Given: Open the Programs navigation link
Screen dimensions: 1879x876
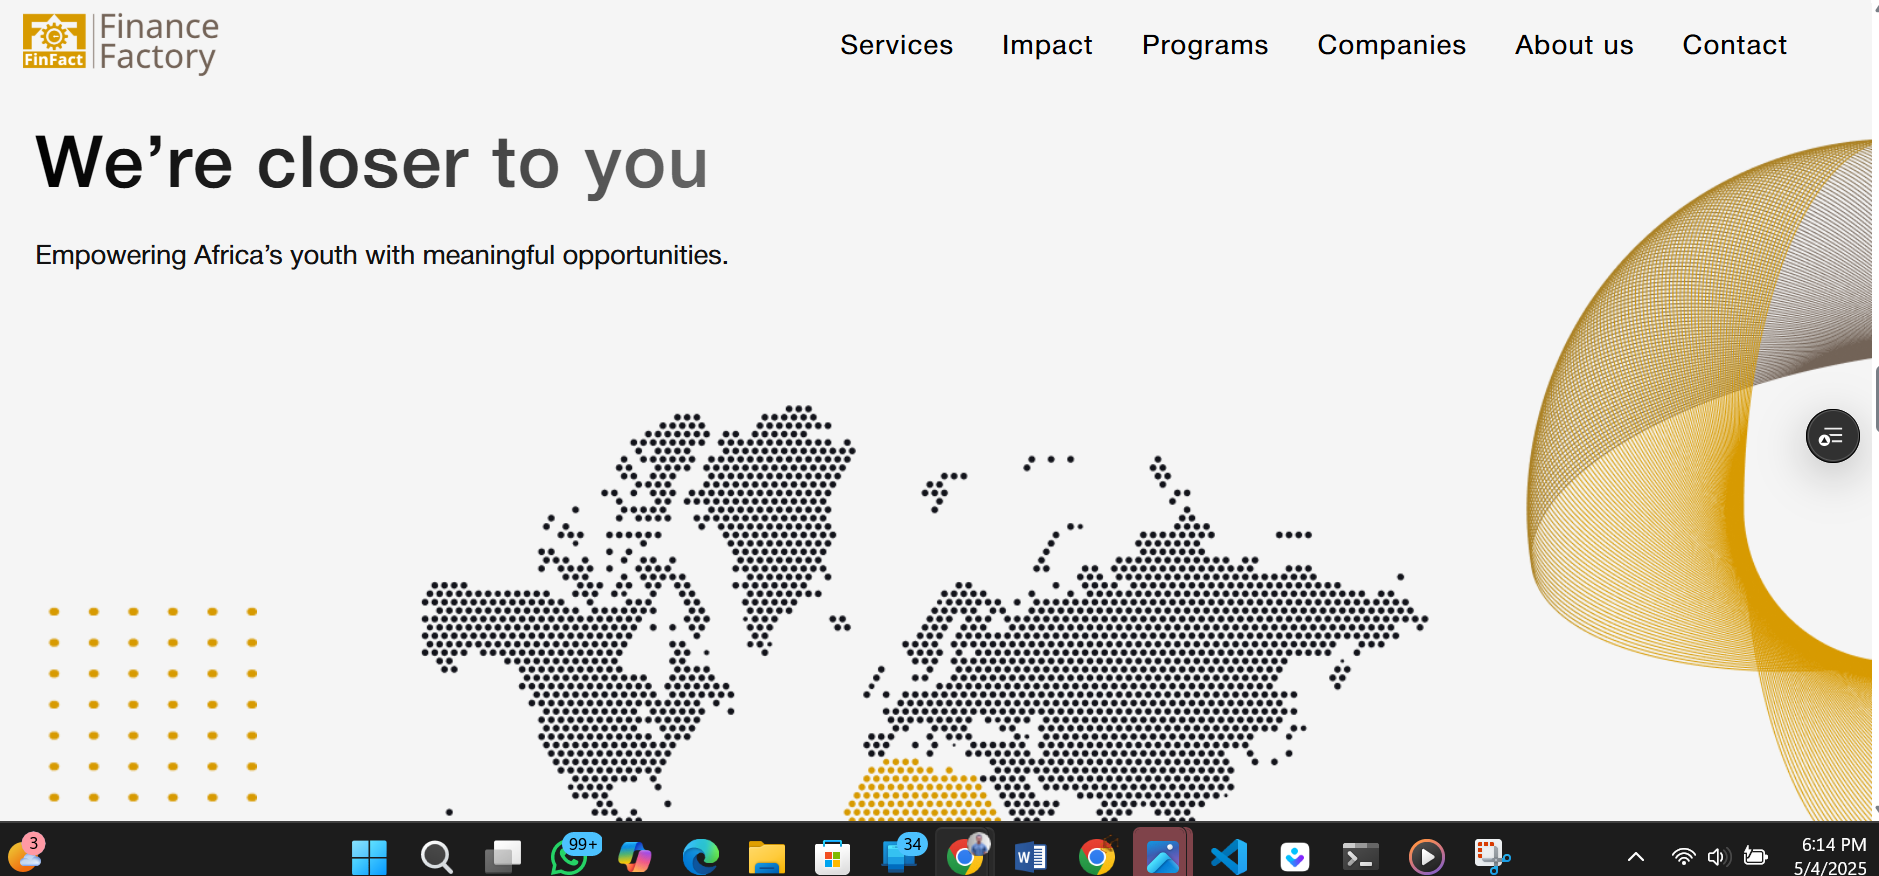Looking at the screenshot, I should click(x=1204, y=45).
